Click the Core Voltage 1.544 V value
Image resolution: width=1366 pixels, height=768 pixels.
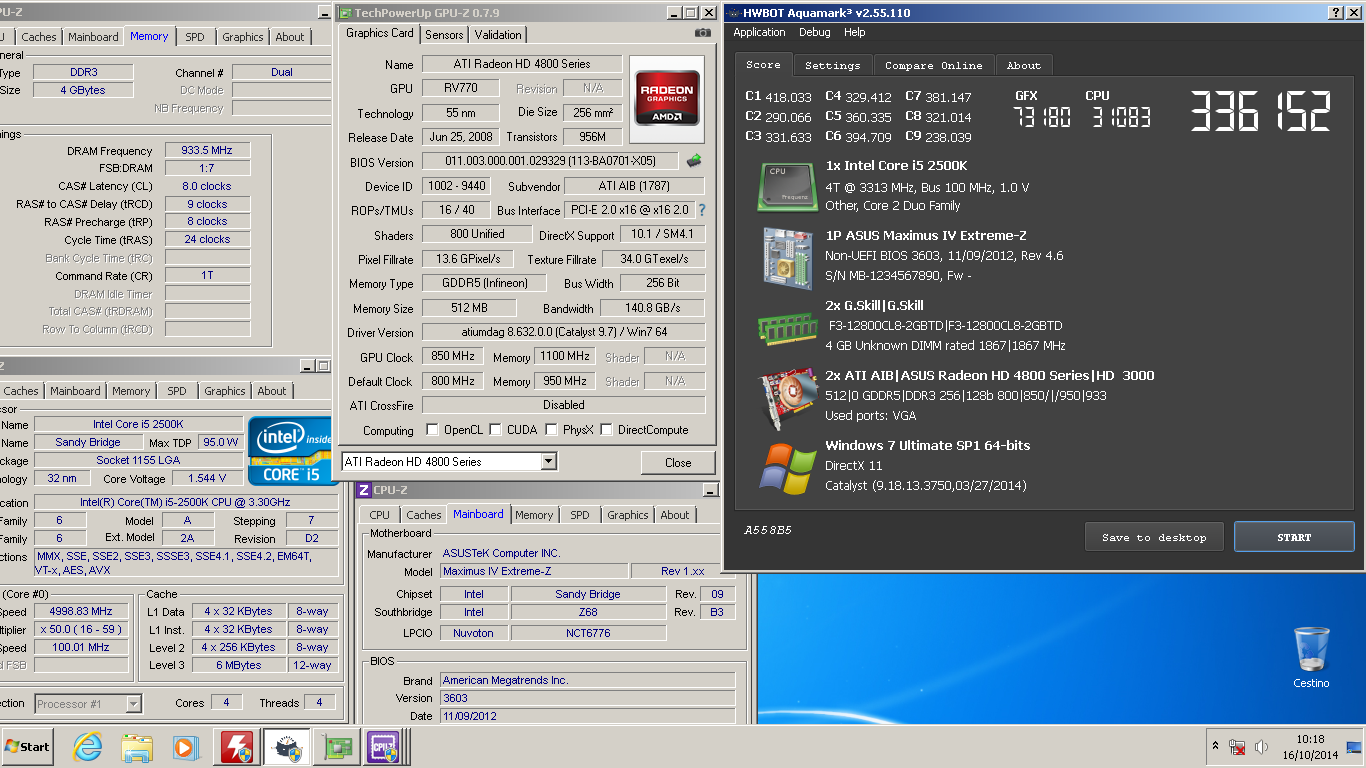[207, 478]
